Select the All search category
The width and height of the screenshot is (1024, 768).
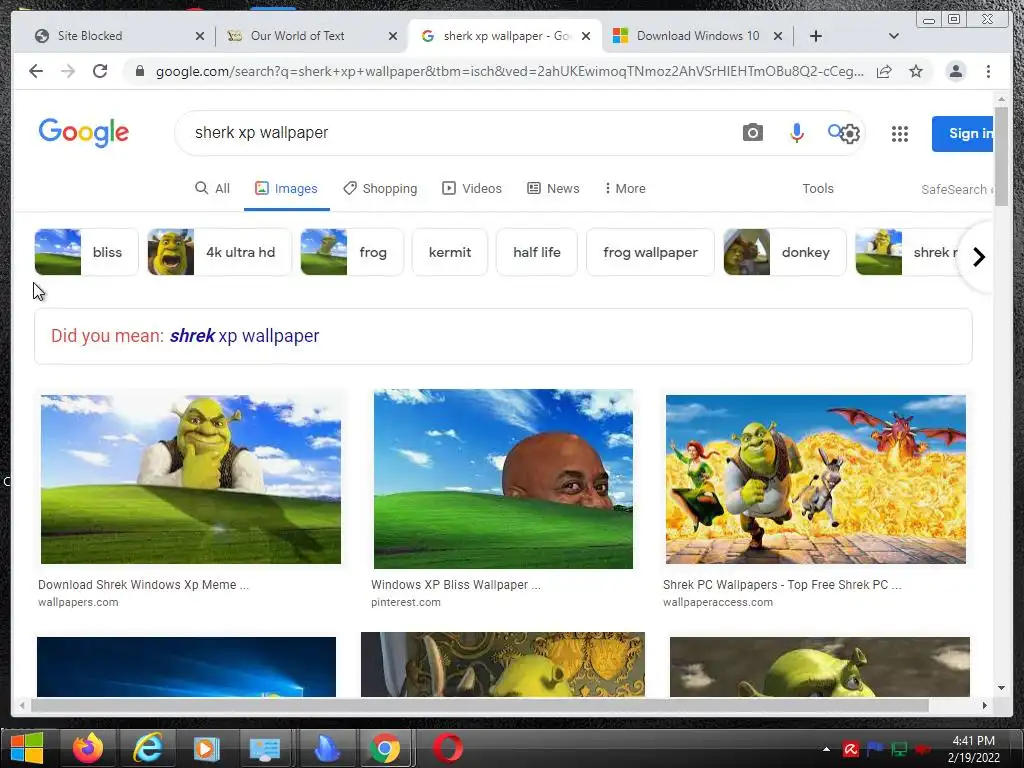[212, 189]
